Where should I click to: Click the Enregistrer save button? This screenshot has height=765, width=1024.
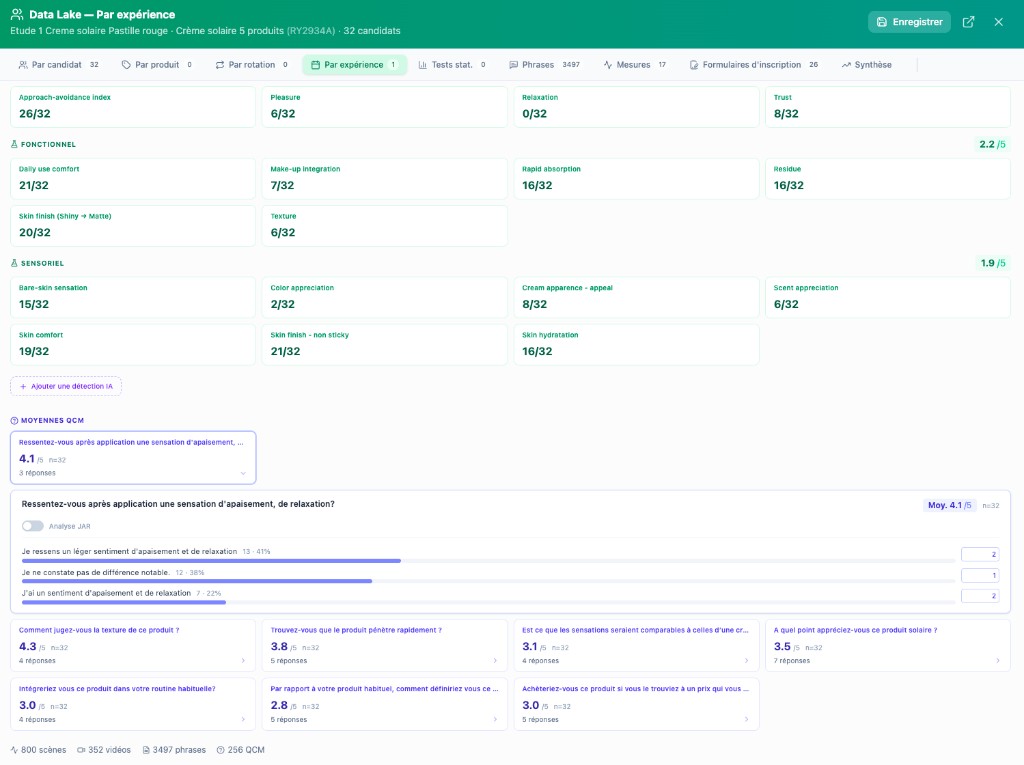point(908,22)
